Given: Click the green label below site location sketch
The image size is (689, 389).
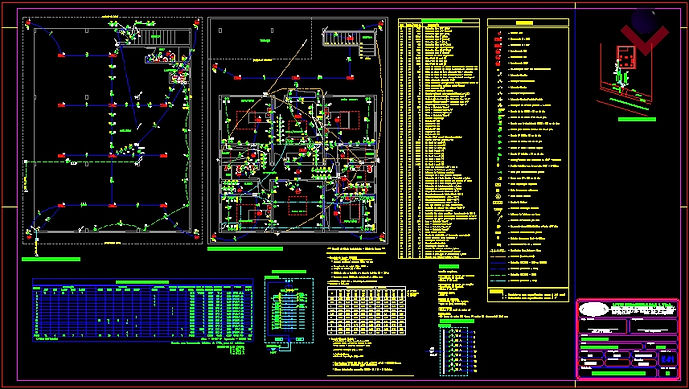Looking at the screenshot, I should coord(637,119).
